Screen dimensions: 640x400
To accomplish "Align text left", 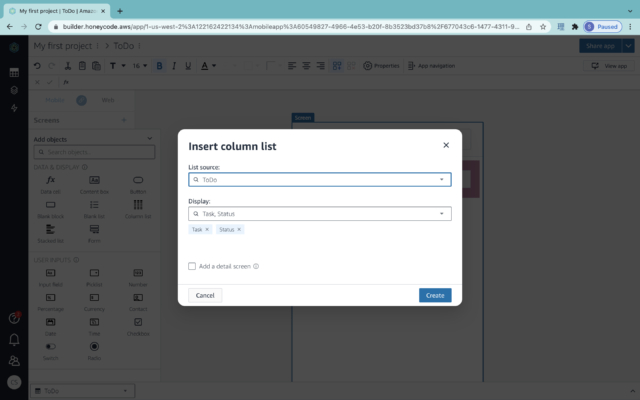I will click(x=291, y=66).
